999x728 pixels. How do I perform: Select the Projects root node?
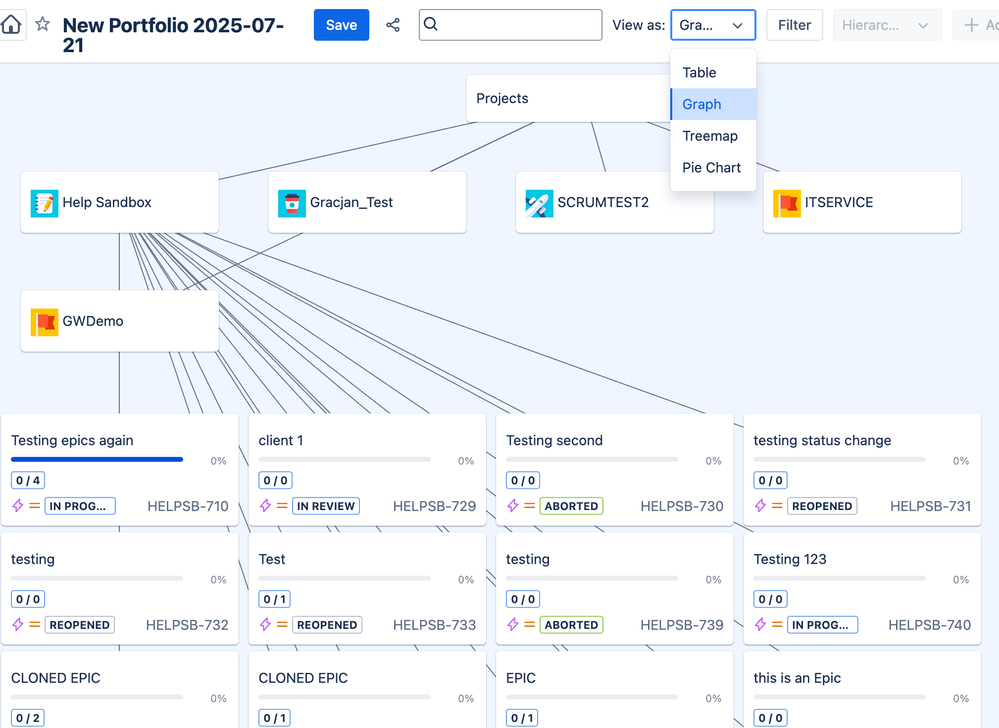pos(568,98)
